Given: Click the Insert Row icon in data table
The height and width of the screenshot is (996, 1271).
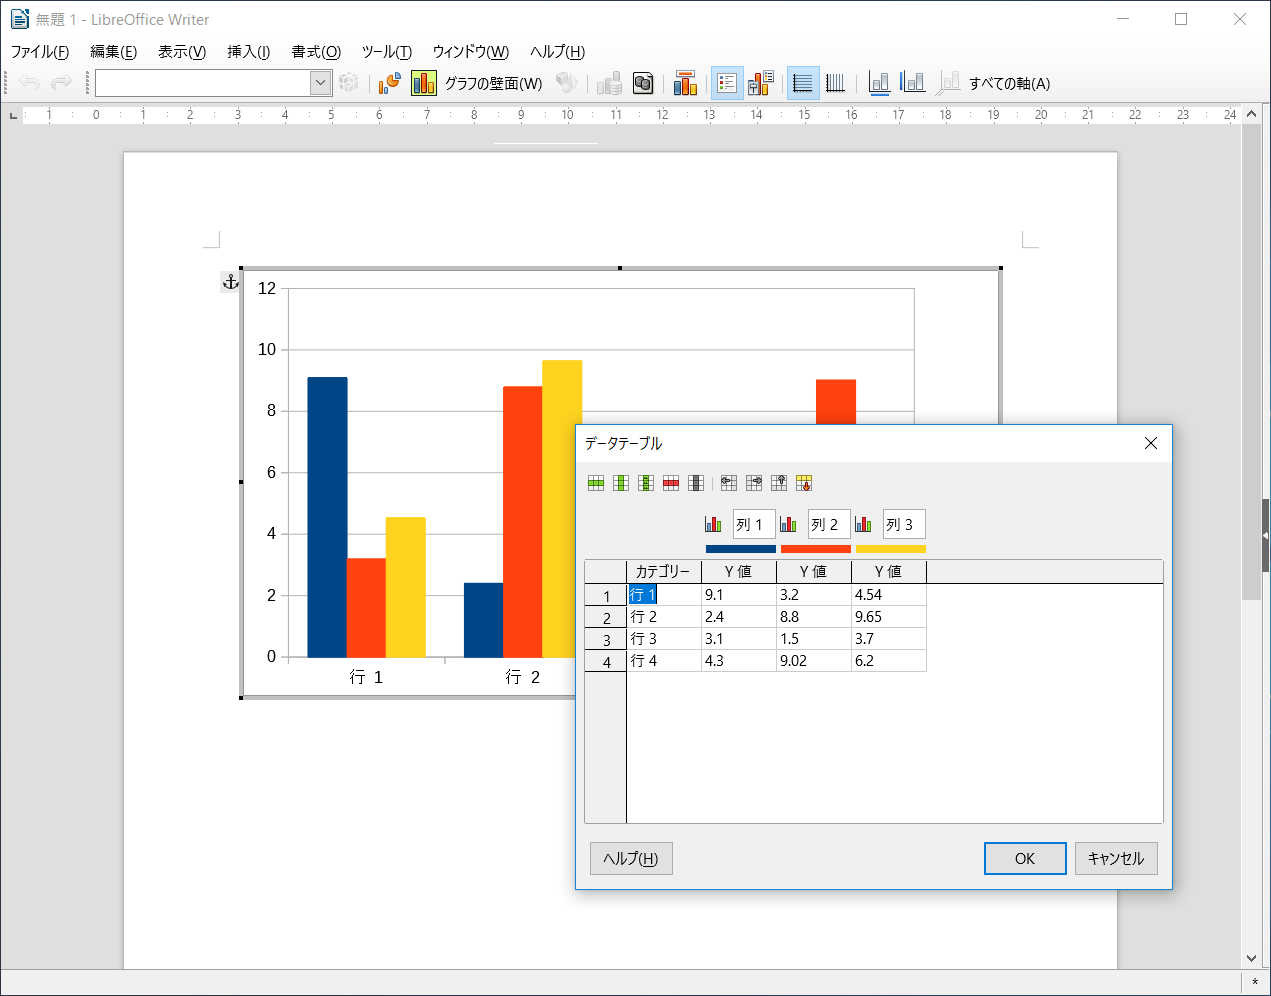Looking at the screenshot, I should click(596, 483).
